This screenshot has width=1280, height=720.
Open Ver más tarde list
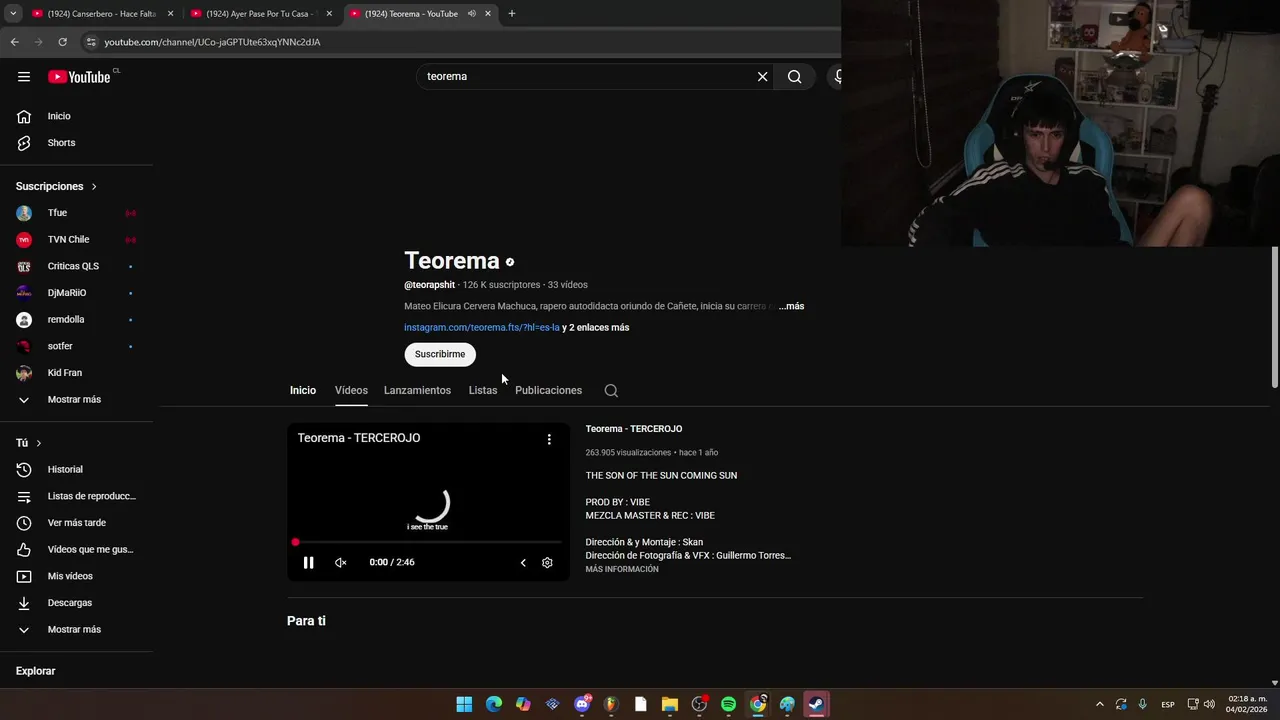tap(76, 523)
